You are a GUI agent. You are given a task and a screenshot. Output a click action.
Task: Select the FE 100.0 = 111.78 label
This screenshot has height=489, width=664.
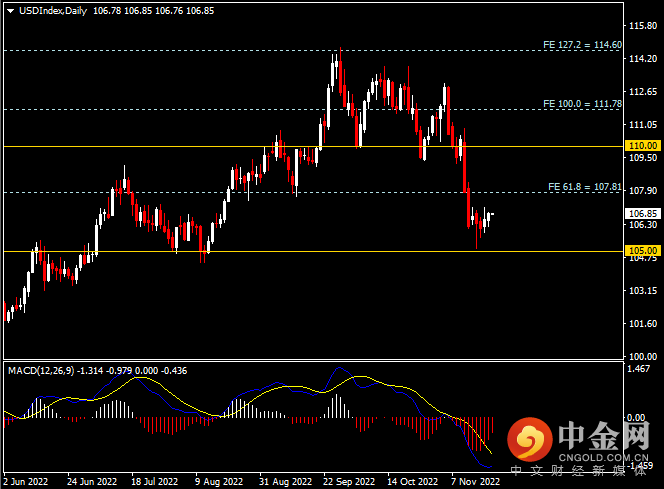pos(583,104)
